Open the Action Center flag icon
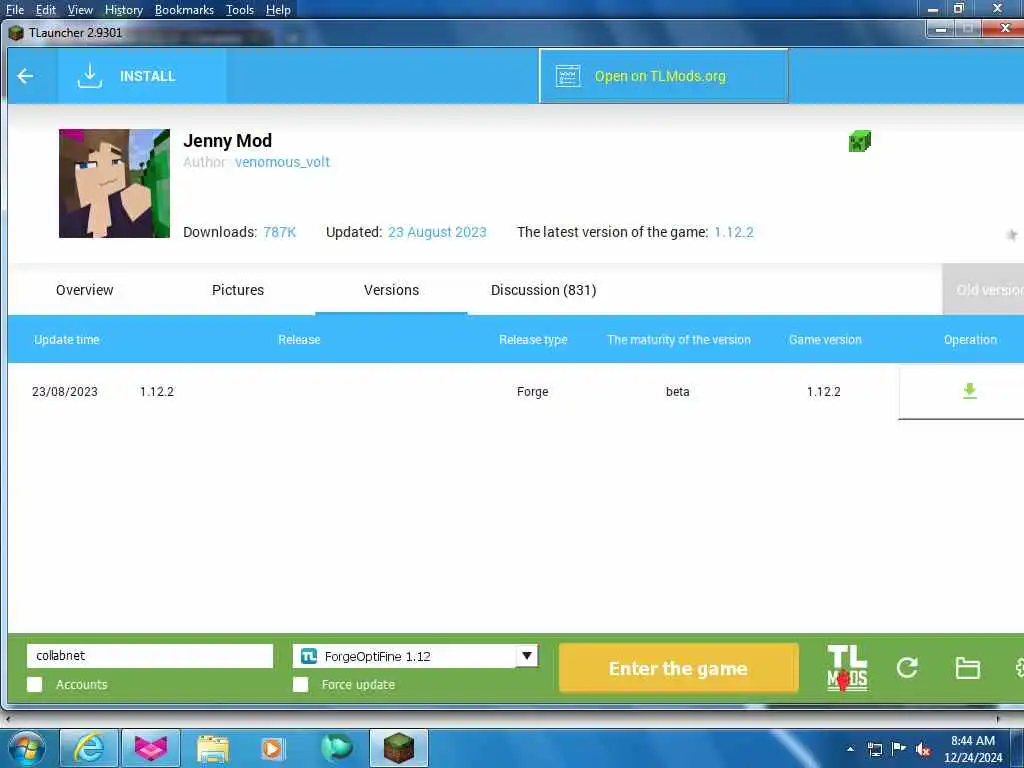The height and width of the screenshot is (768, 1024). (x=899, y=748)
